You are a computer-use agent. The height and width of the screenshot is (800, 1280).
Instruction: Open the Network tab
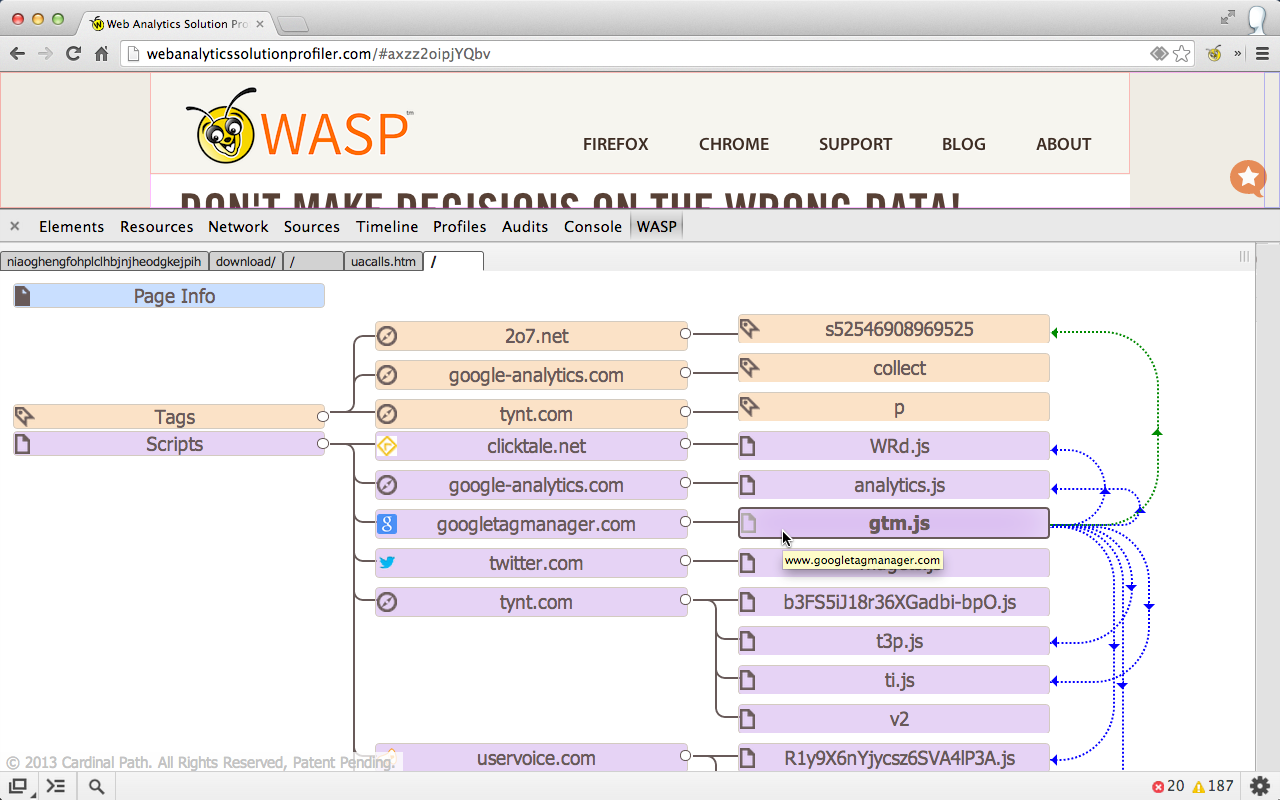coord(238,226)
